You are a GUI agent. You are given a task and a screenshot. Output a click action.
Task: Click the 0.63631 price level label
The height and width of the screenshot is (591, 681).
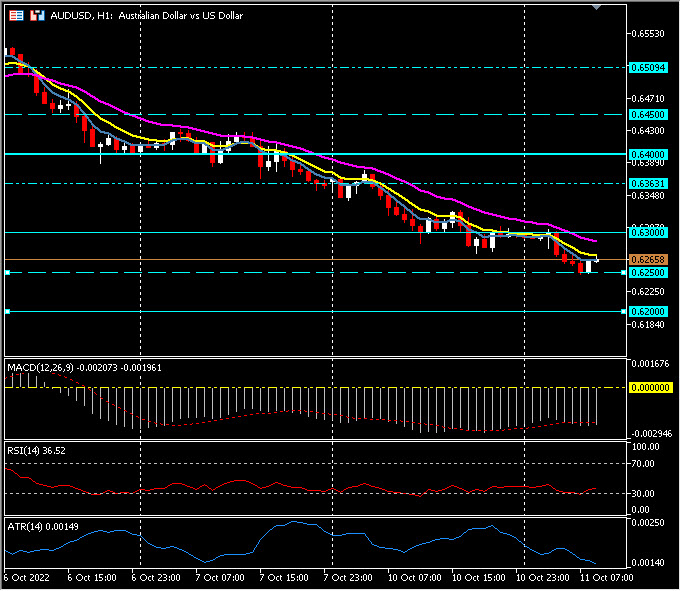point(647,184)
